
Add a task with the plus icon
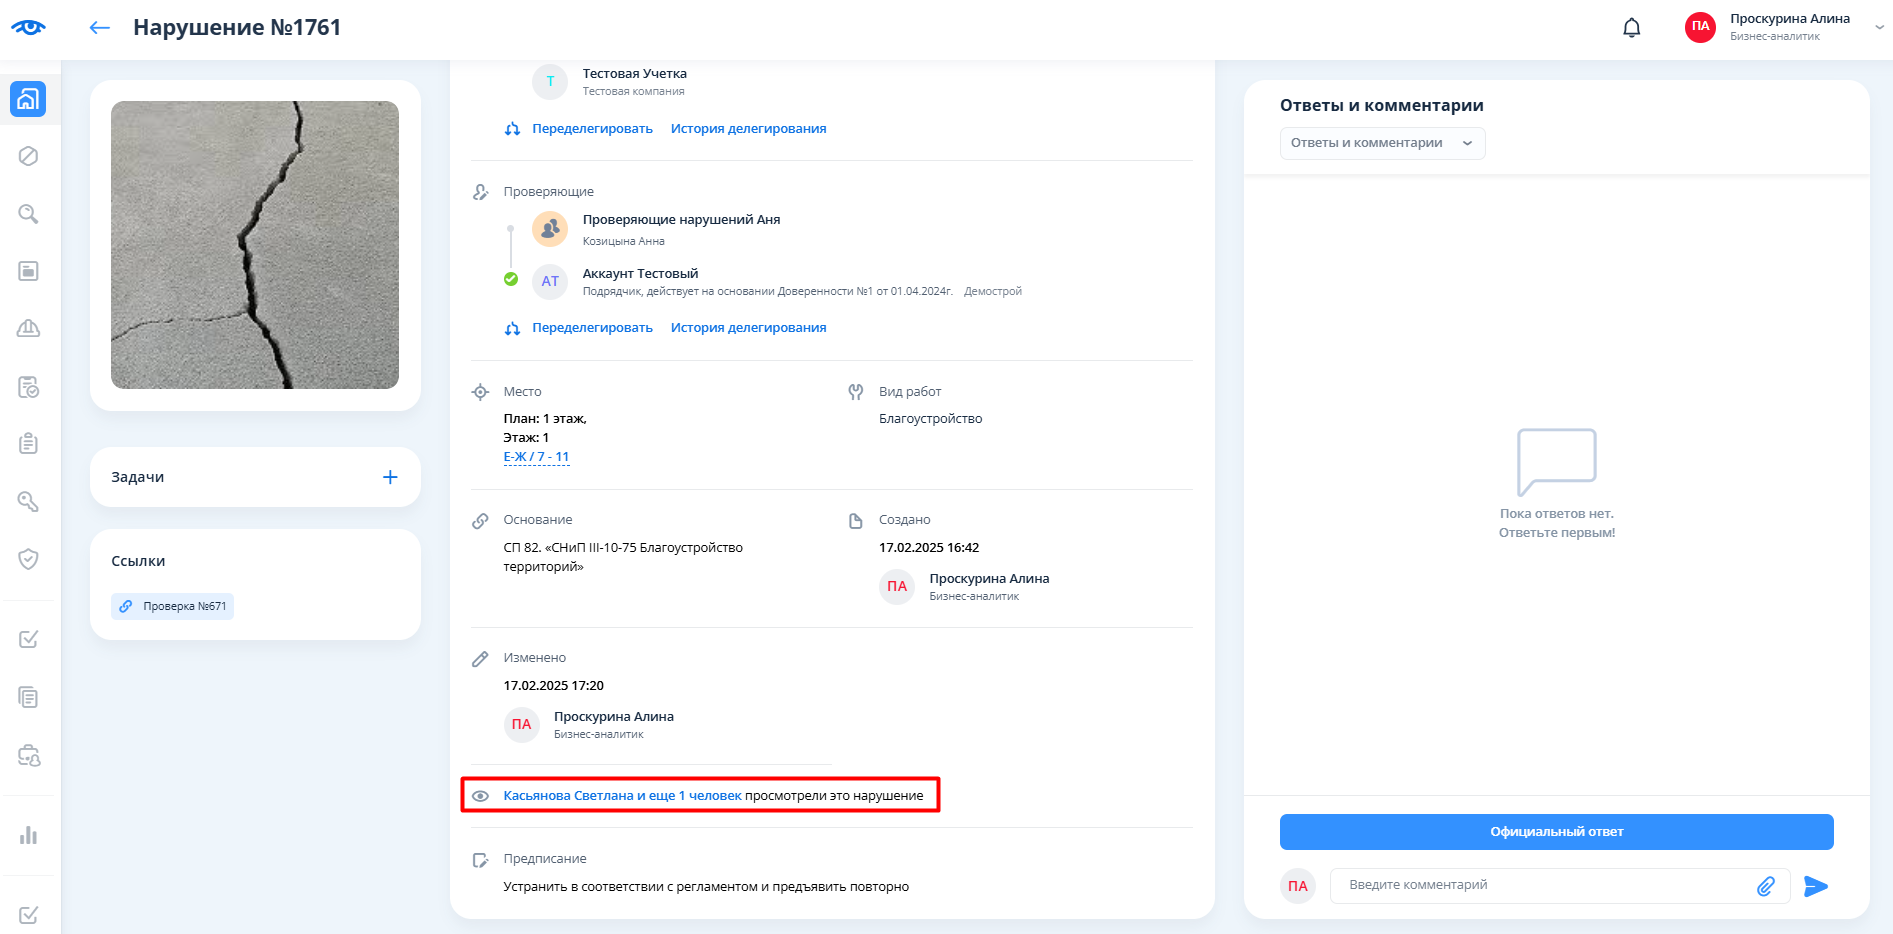coord(390,477)
